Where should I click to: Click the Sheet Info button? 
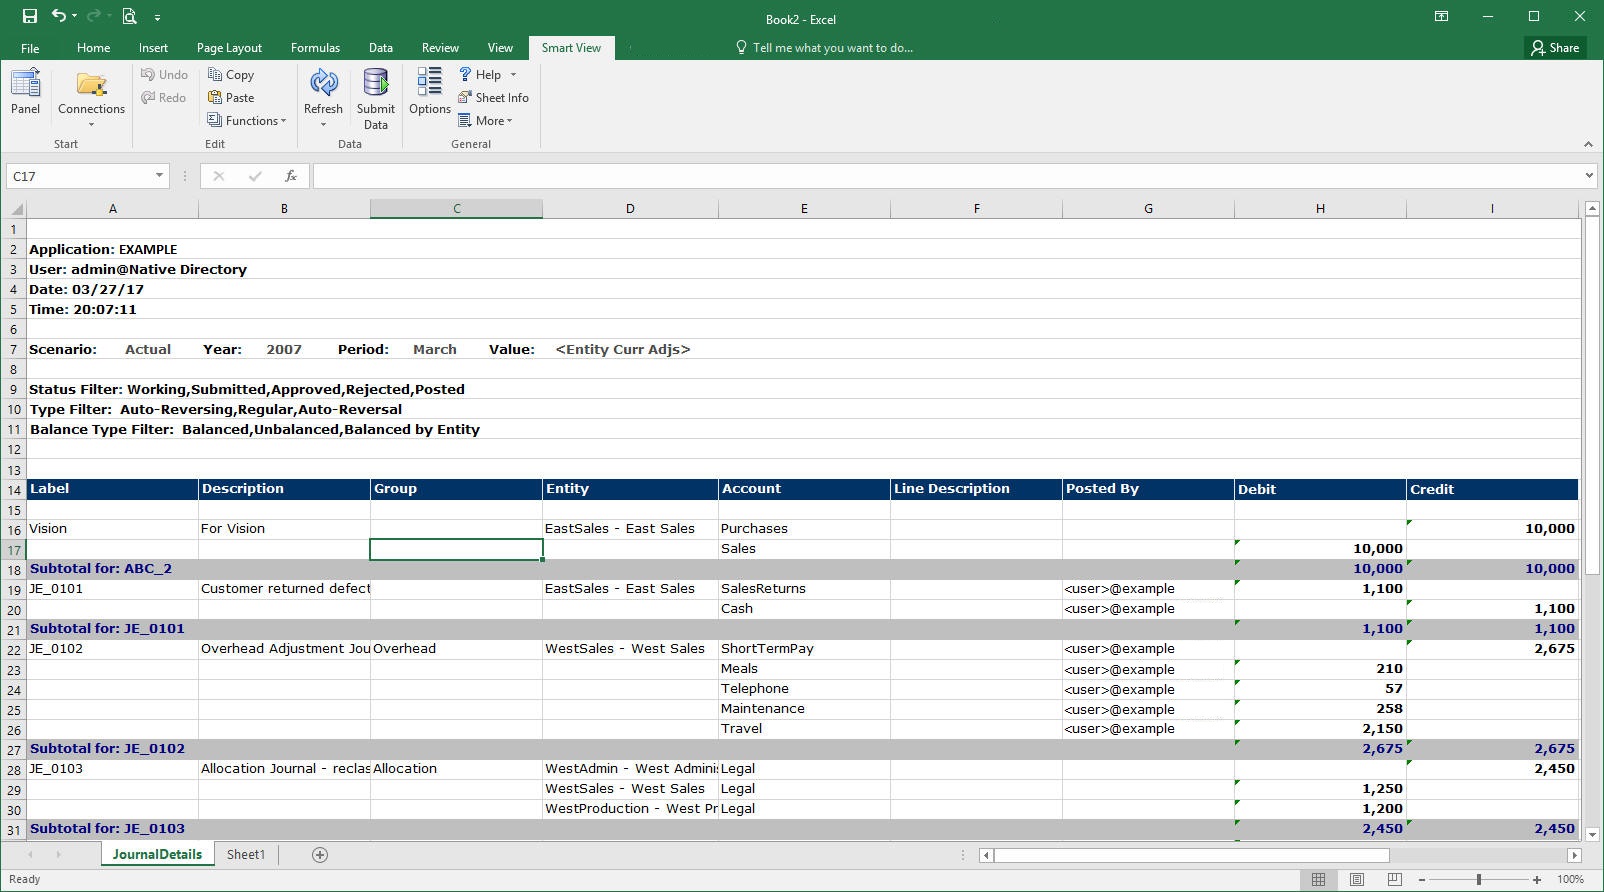[493, 98]
